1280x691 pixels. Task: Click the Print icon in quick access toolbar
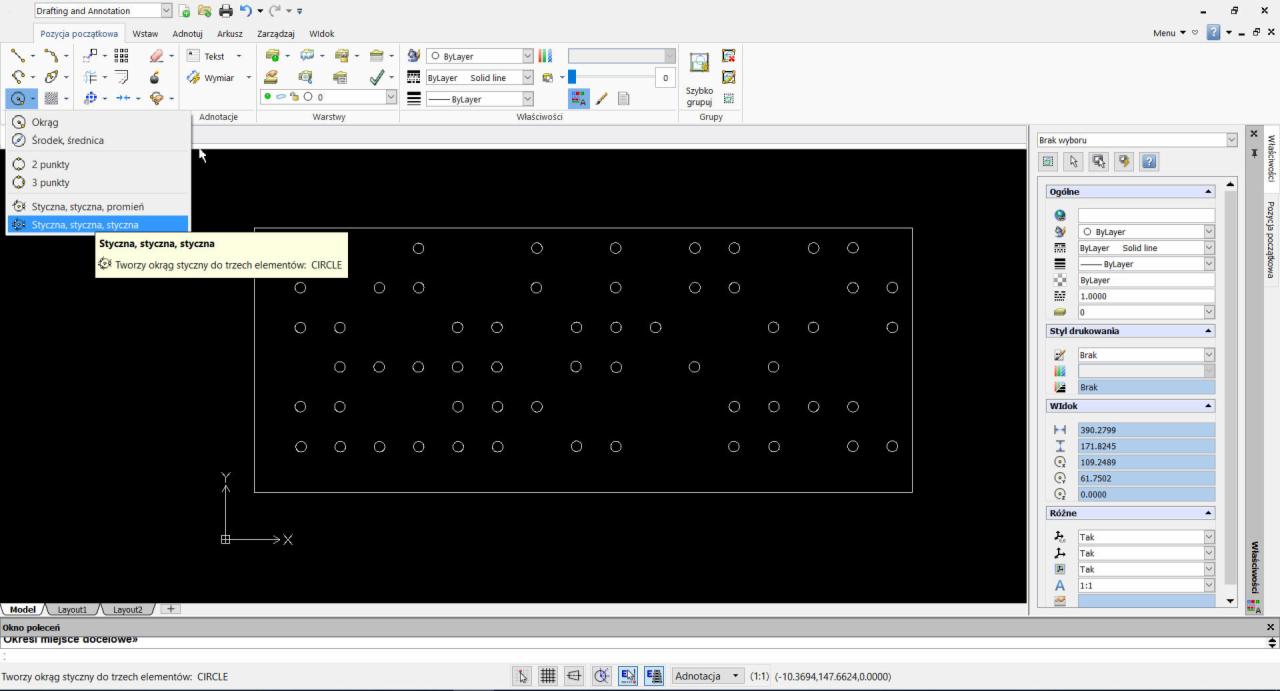(x=225, y=11)
